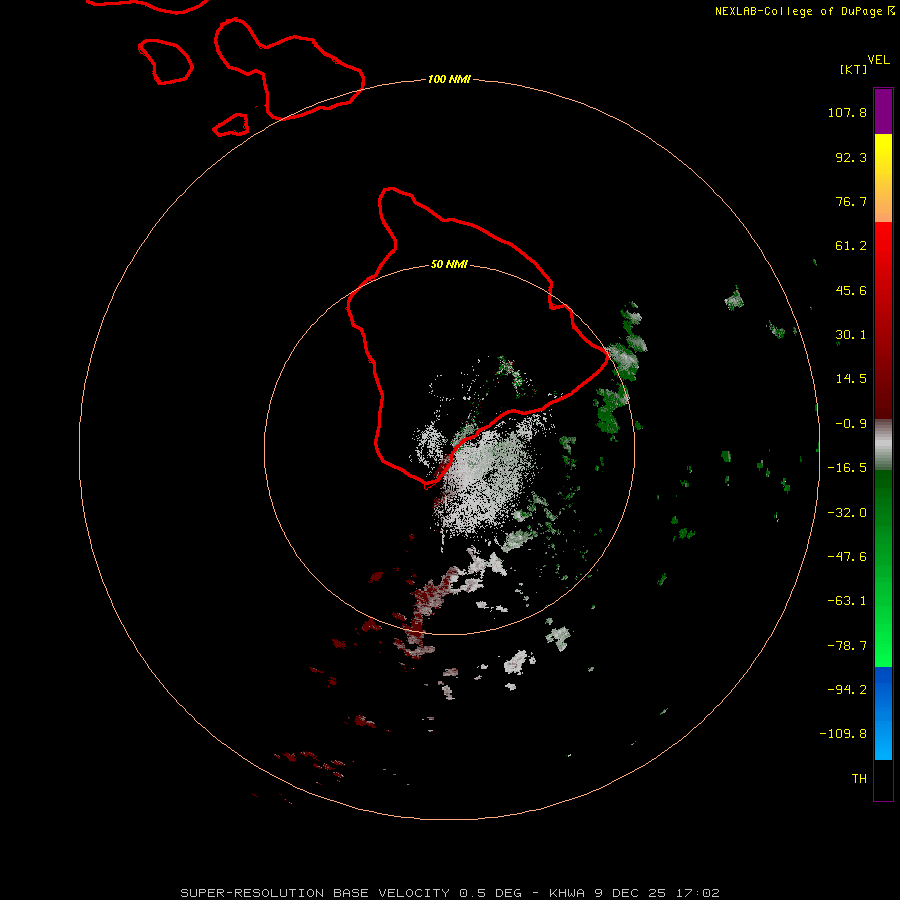Select the 107.8 value on the velocity scale
Image resolution: width=900 pixels, height=900 pixels.
847,112
